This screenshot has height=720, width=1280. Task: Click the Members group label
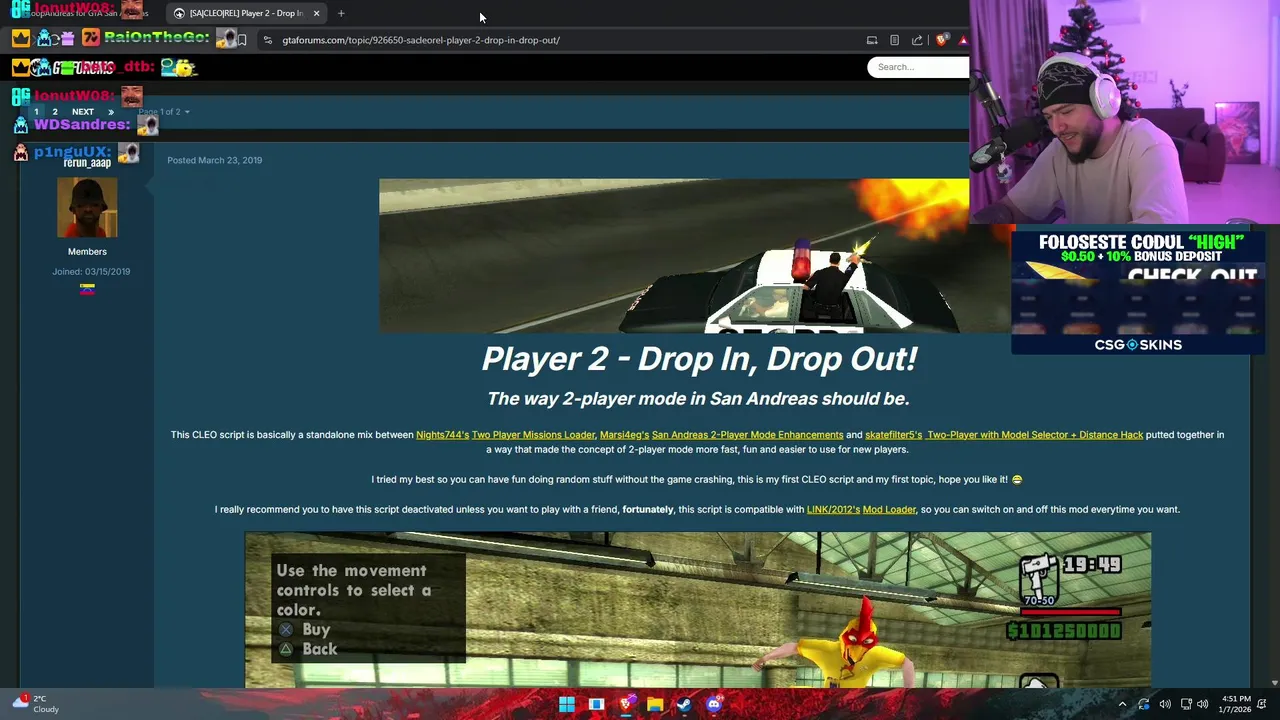point(87,252)
